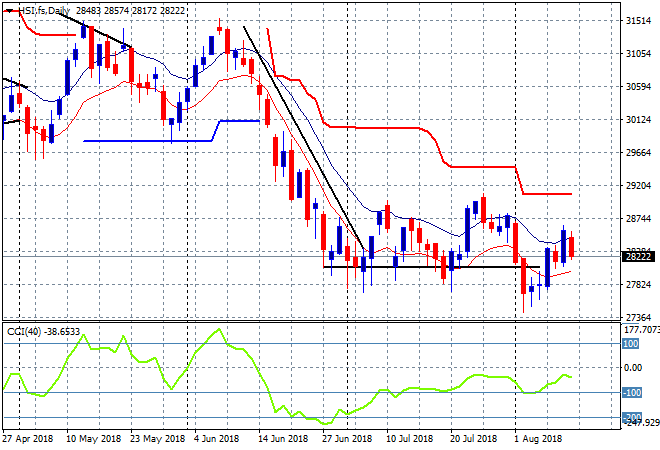
Task: Select the steep black downtrend line in June
Action: [x=304, y=139]
